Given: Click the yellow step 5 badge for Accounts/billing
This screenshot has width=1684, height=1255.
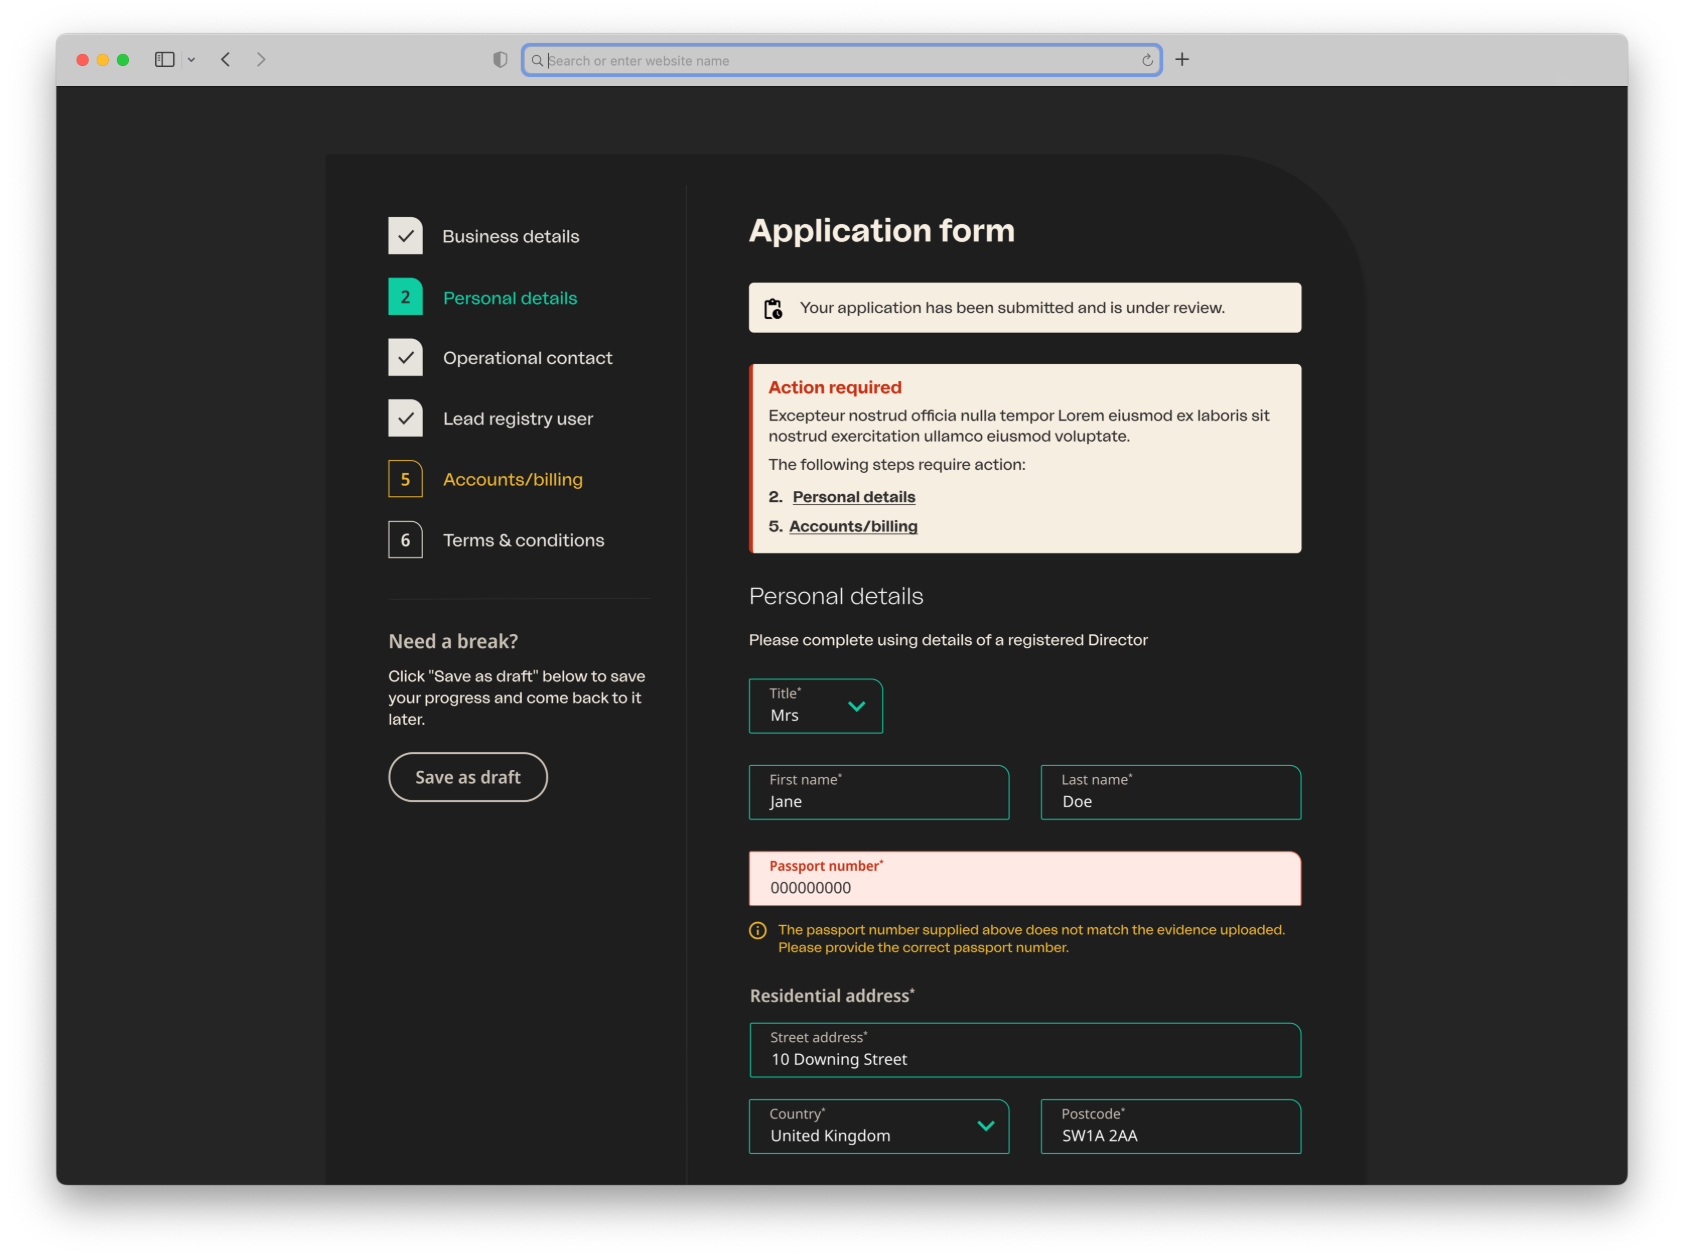Looking at the screenshot, I should tap(405, 479).
